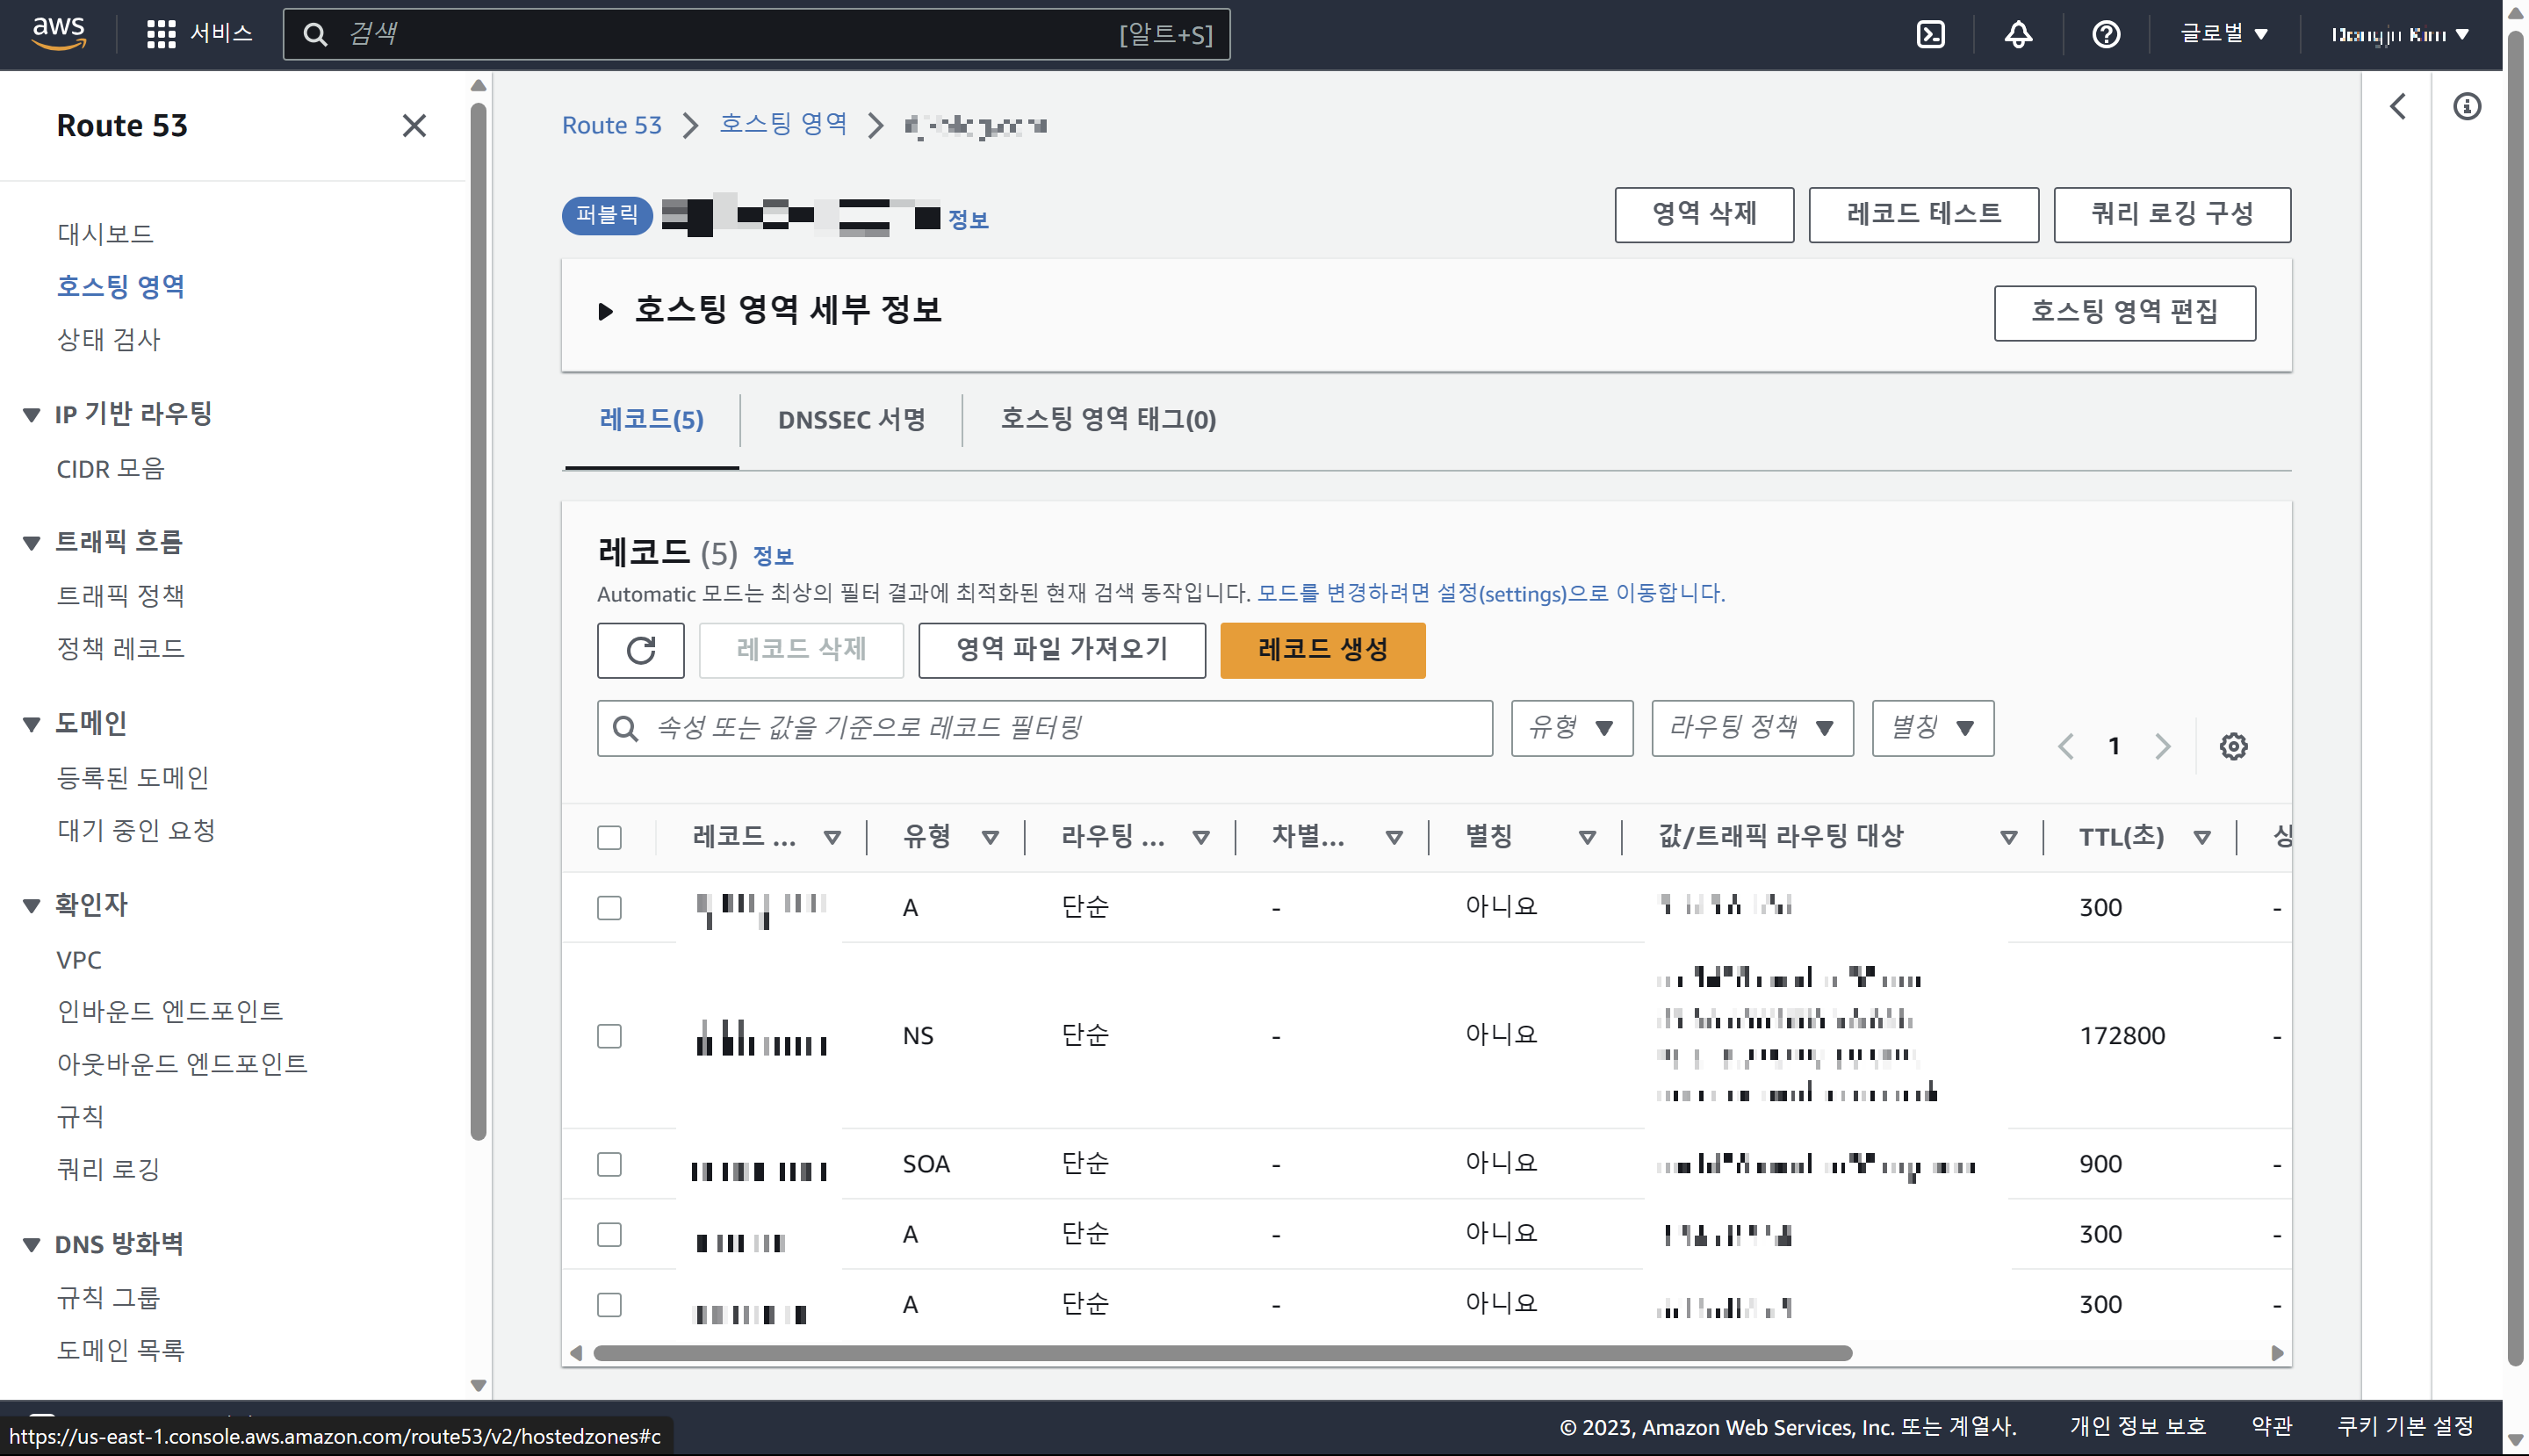Expand 호스팅 영역 세부 정보 section

[x=605, y=311]
